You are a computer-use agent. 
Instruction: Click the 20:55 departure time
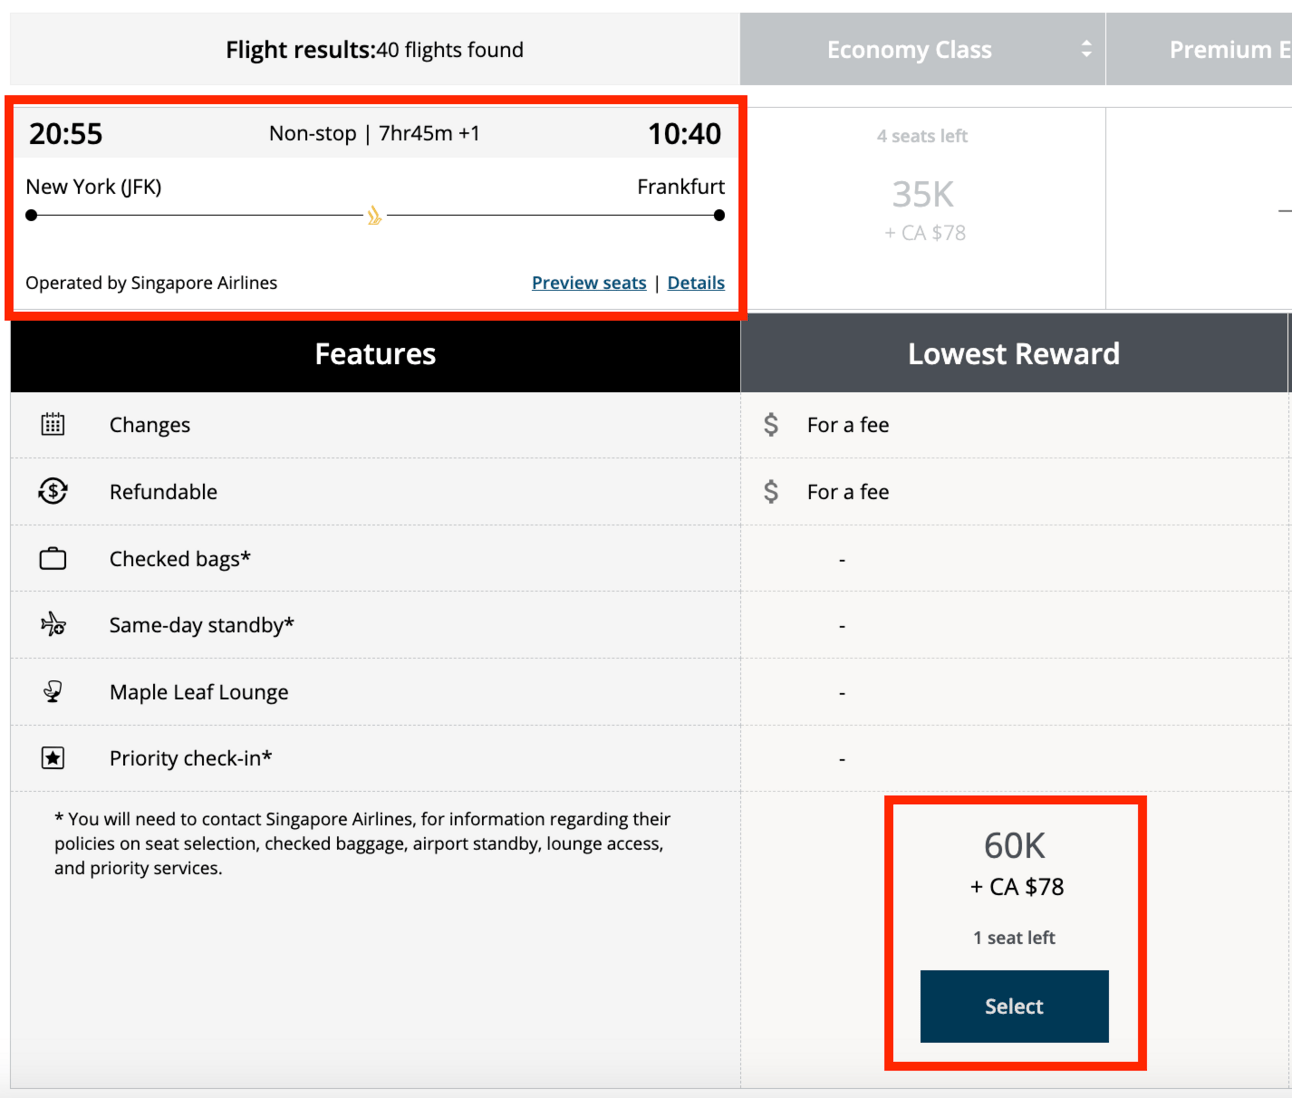66,134
